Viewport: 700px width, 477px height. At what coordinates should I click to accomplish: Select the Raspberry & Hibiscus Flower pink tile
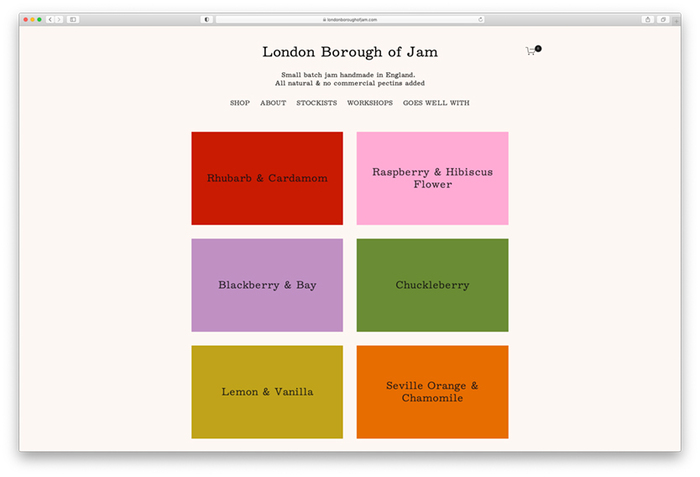433,178
